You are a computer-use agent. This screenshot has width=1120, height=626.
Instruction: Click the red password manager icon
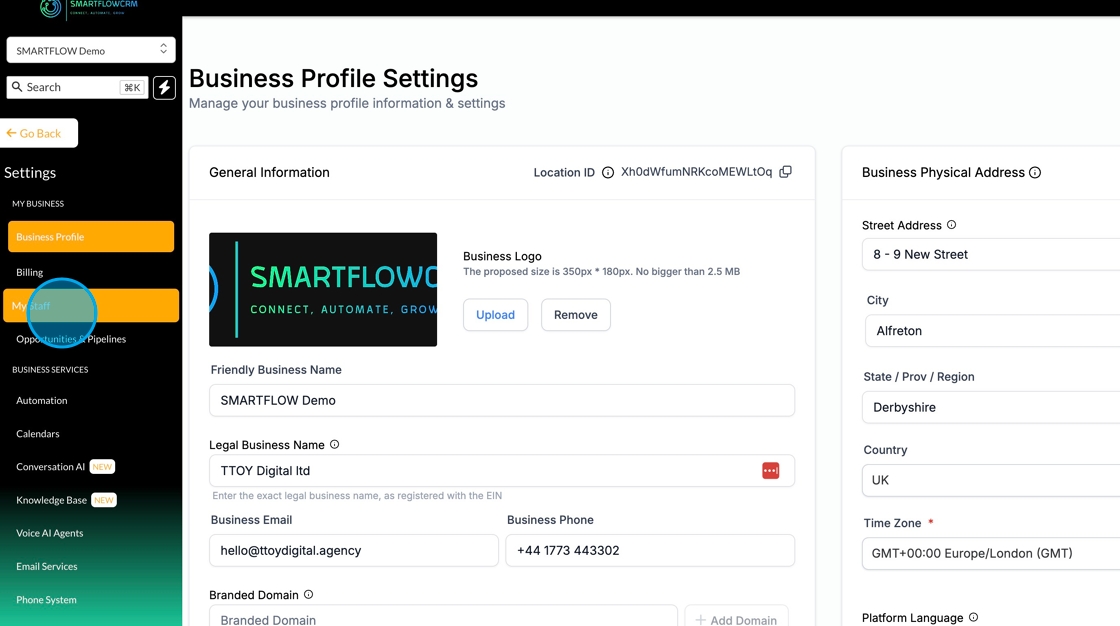coord(770,471)
